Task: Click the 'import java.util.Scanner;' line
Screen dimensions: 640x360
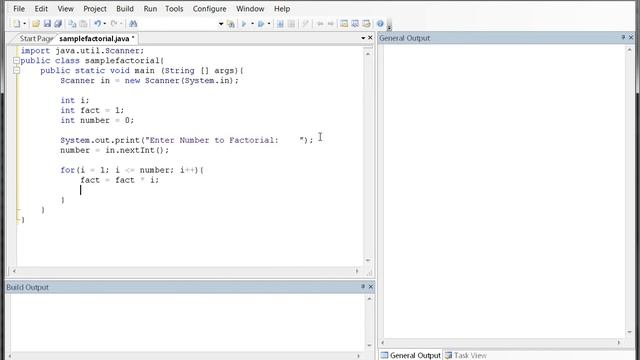Action: pyautogui.click(x=82, y=51)
